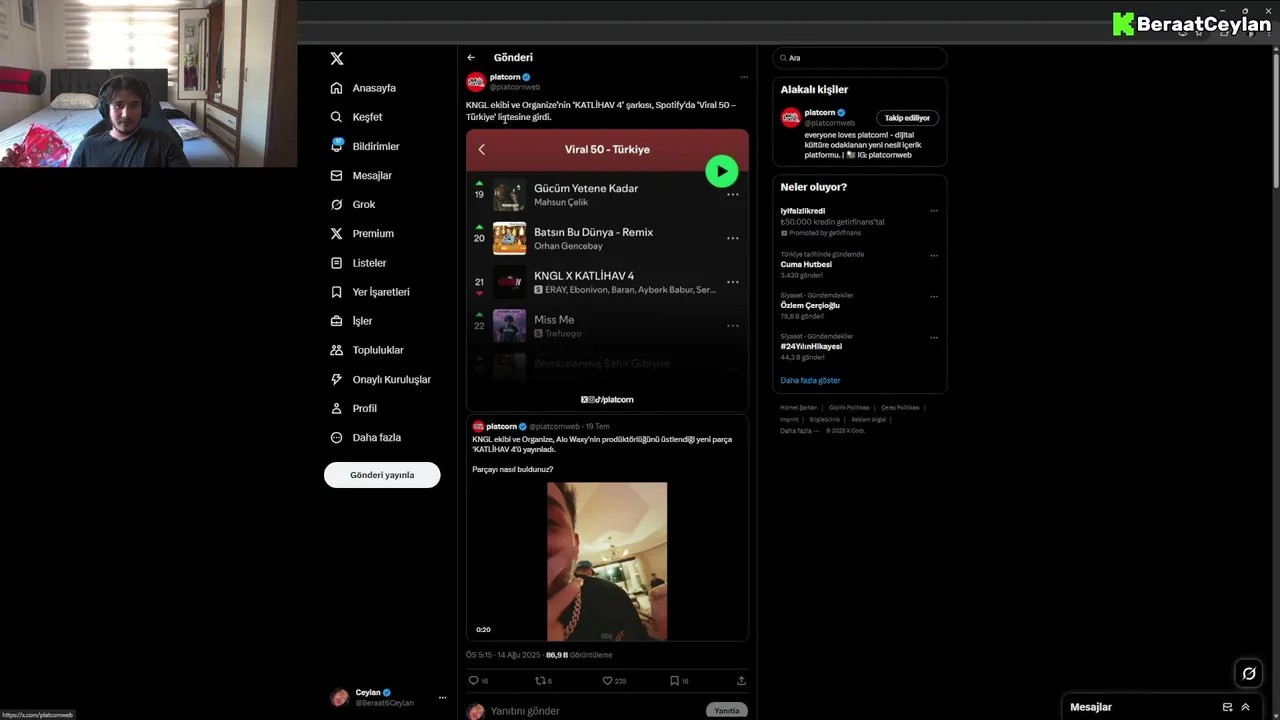The height and width of the screenshot is (720, 1280).
Task: Open Hizmet Şartları footer link
Action: click(x=799, y=408)
